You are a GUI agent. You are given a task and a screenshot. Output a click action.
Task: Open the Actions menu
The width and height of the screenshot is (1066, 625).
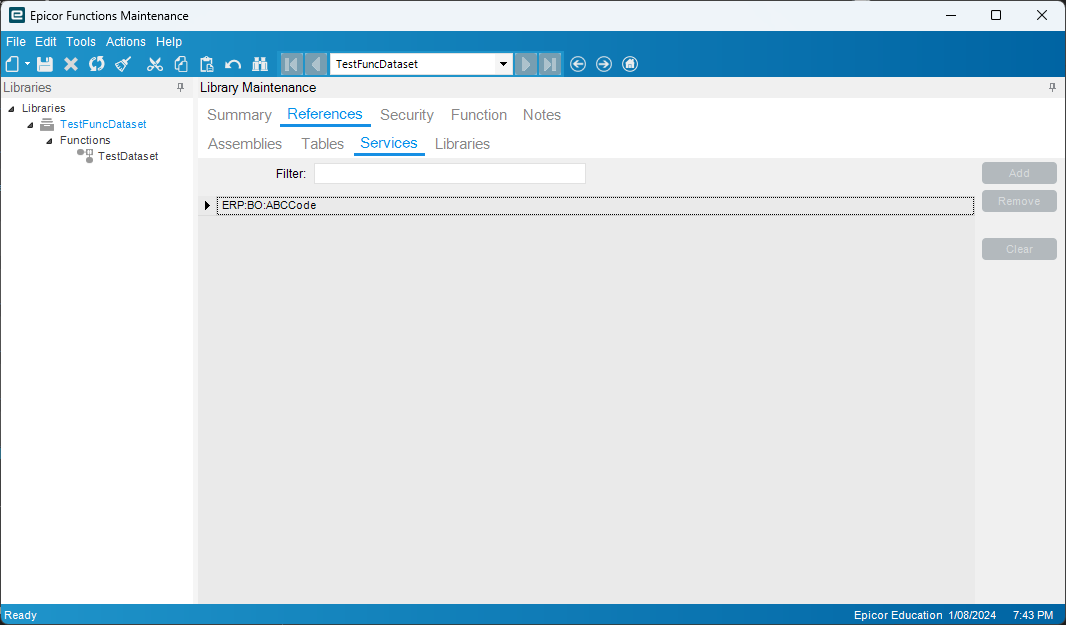[126, 41]
